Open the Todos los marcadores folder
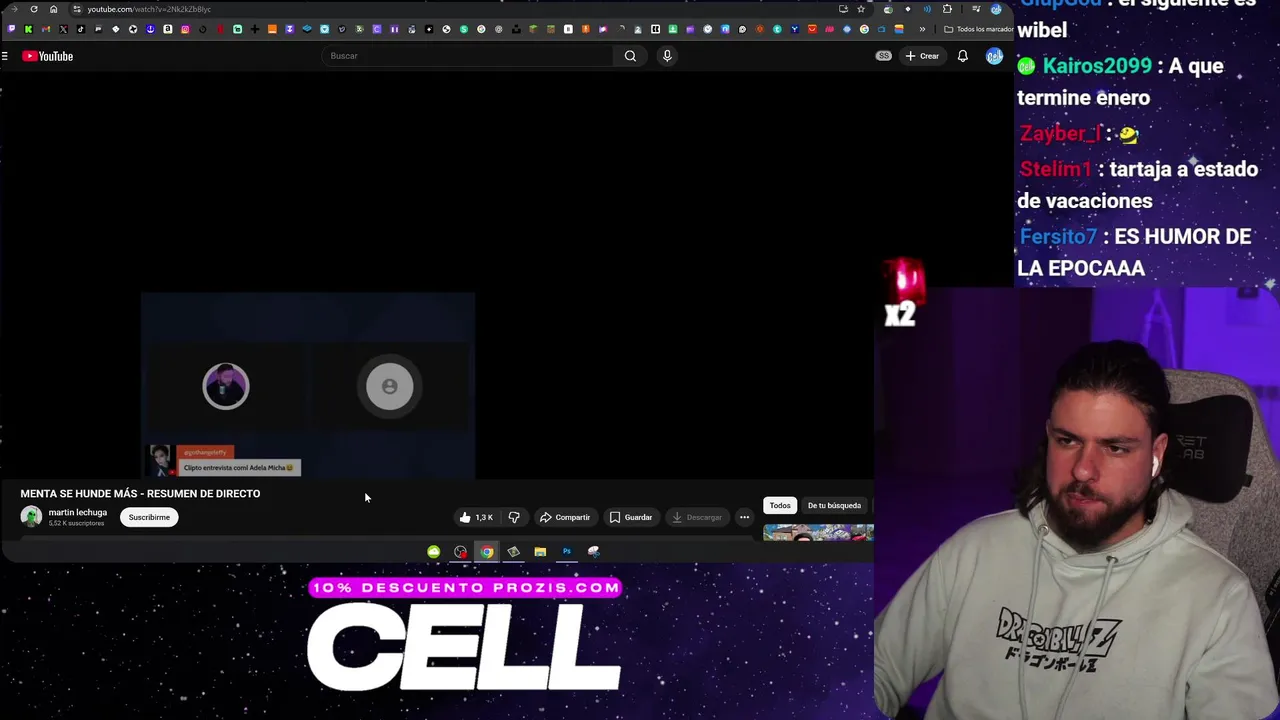Screen dimensions: 1280x720 [x=978, y=29]
